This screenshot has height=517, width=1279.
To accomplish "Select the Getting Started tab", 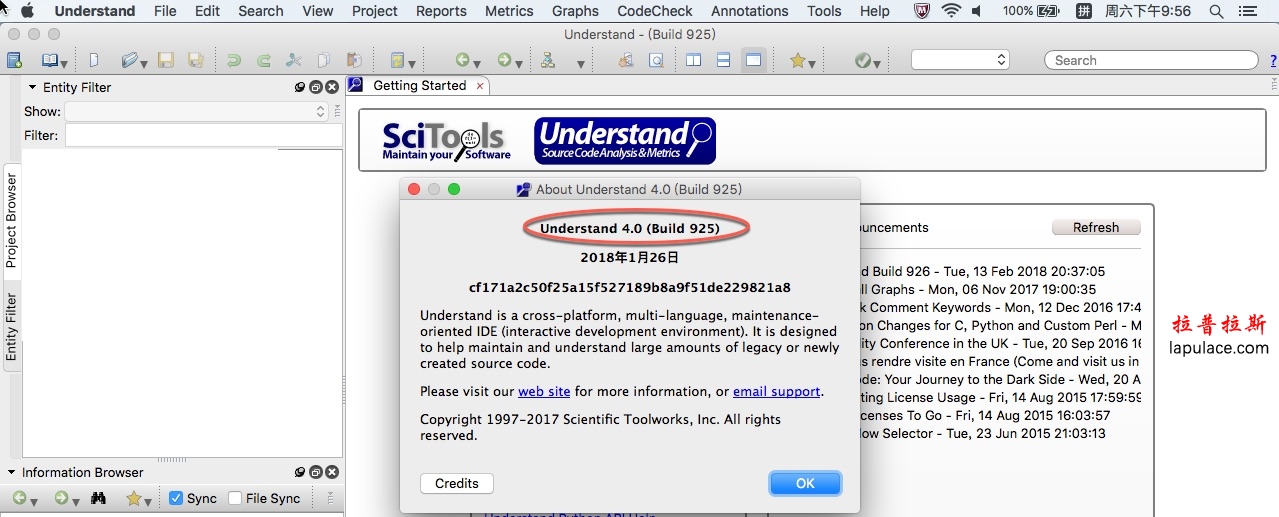I will tap(419, 85).
